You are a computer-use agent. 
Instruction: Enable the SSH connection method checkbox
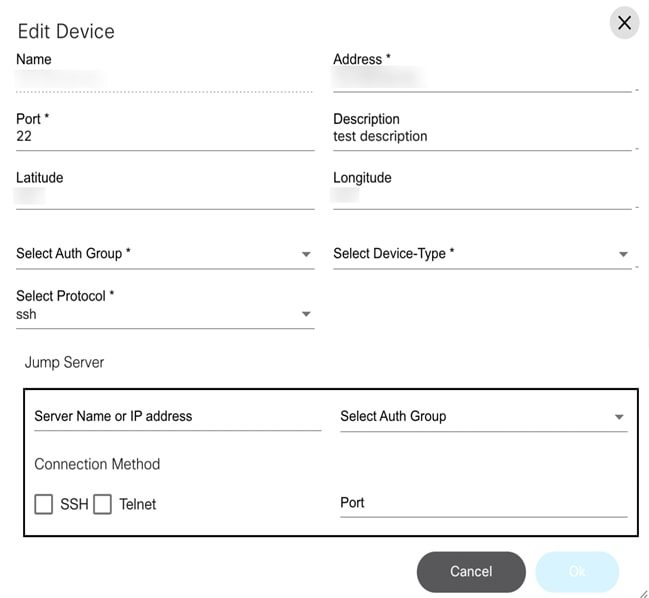(44, 504)
